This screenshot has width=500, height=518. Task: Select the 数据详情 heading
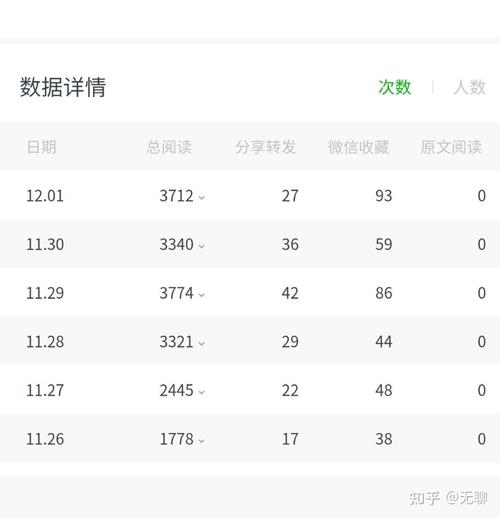coord(63,87)
